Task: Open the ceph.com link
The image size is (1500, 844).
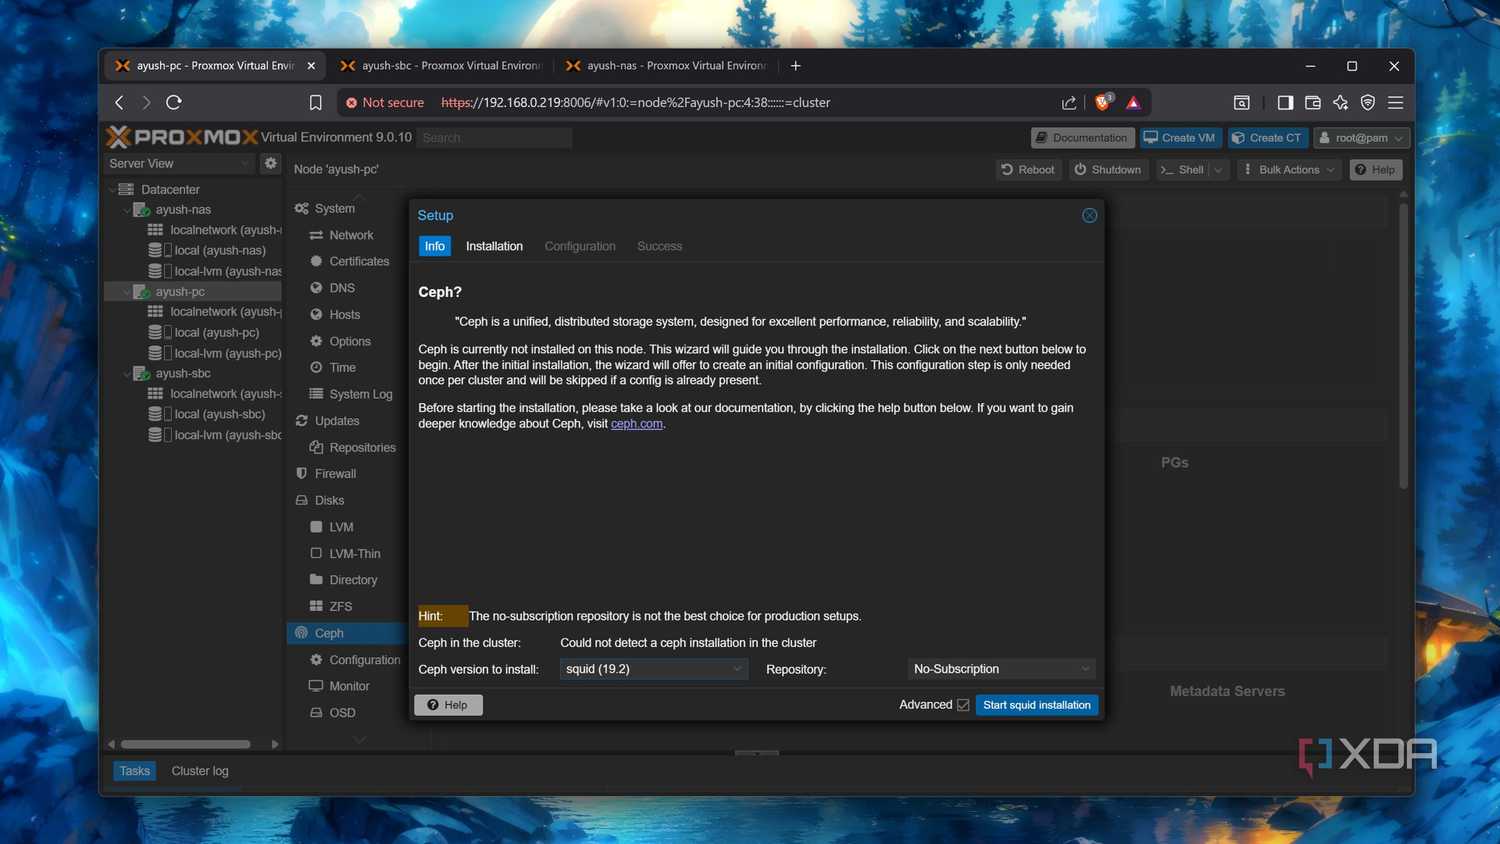Action: click(x=637, y=424)
